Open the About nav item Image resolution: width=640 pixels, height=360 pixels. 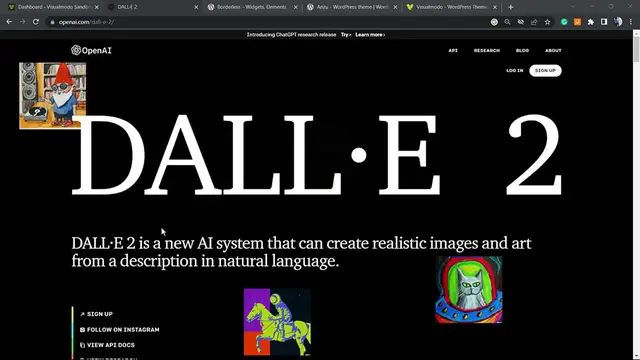point(553,51)
